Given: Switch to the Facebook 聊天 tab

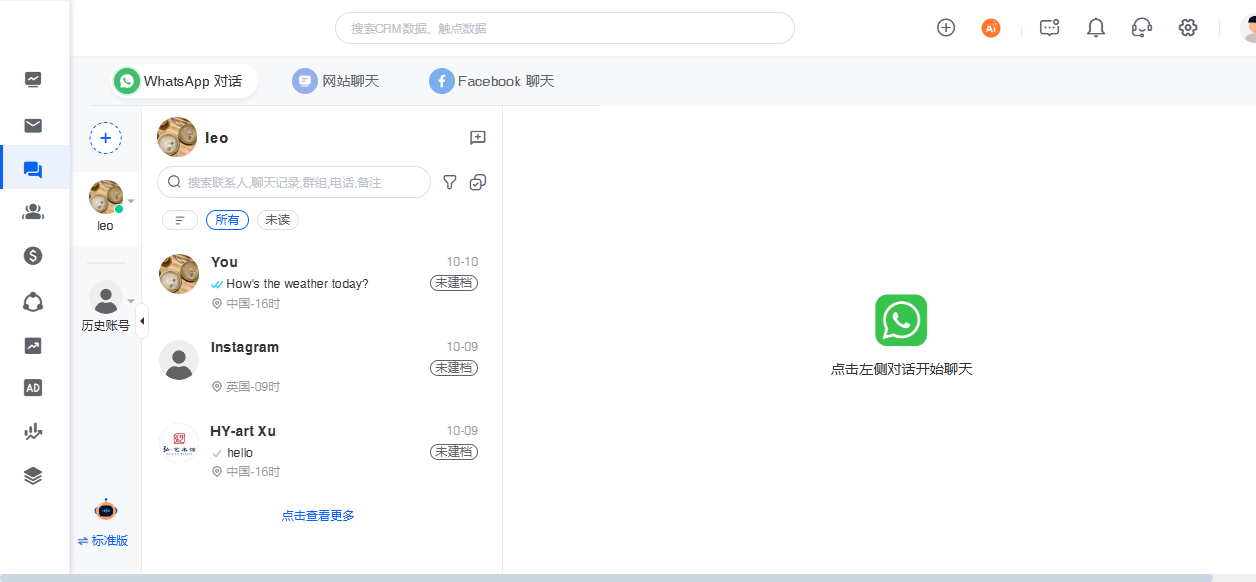Looking at the screenshot, I should 492,81.
